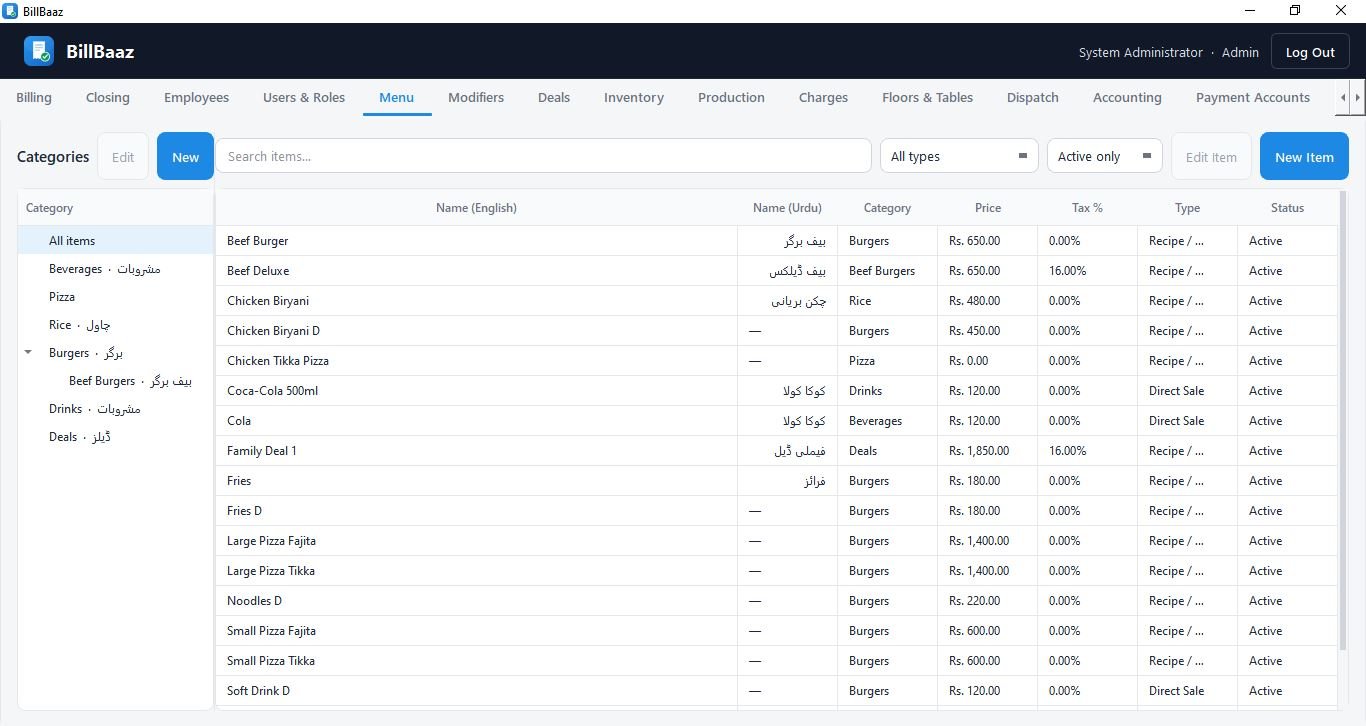Open the All types dropdown

tap(959, 156)
